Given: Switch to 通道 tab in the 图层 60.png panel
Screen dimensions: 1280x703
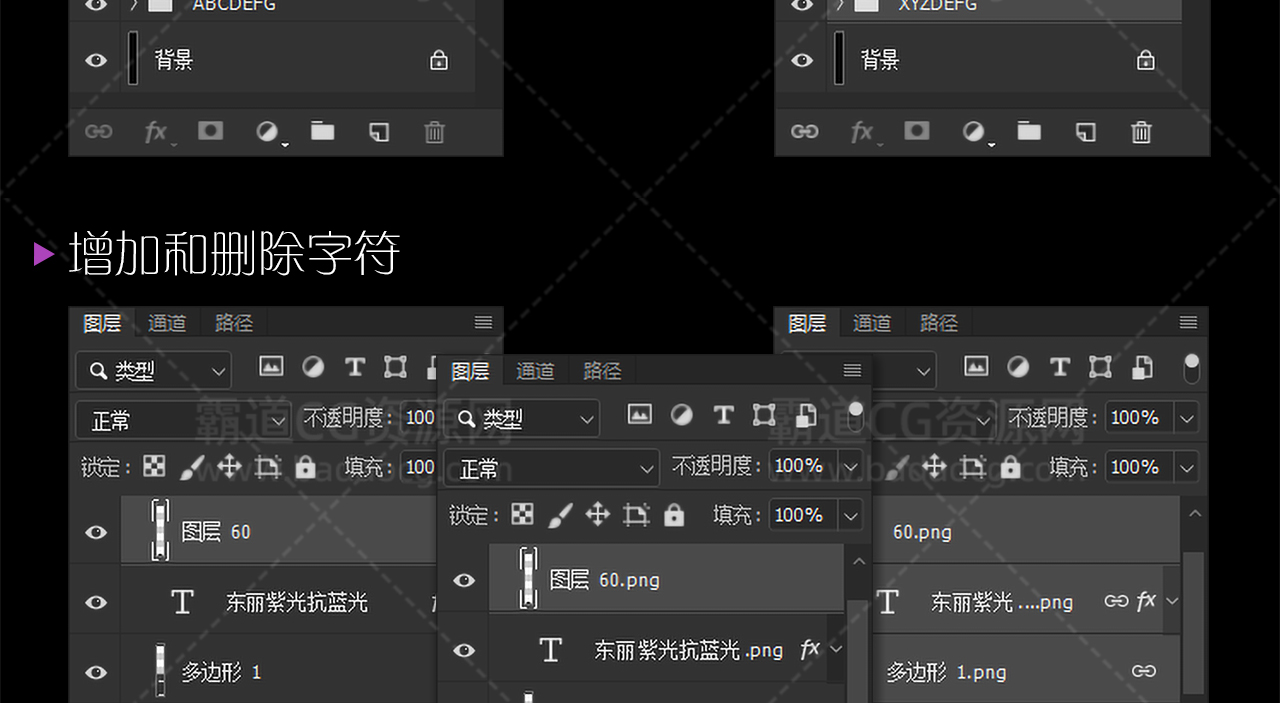Looking at the screenshot, I should click(535, 371).
